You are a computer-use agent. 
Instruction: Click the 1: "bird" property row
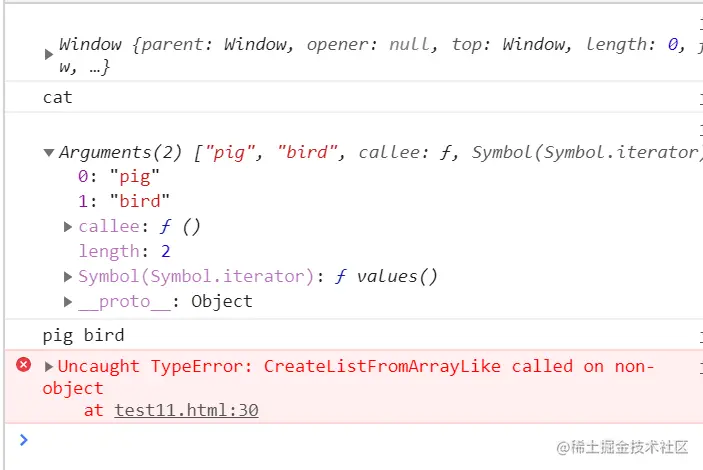pos(124,201)
